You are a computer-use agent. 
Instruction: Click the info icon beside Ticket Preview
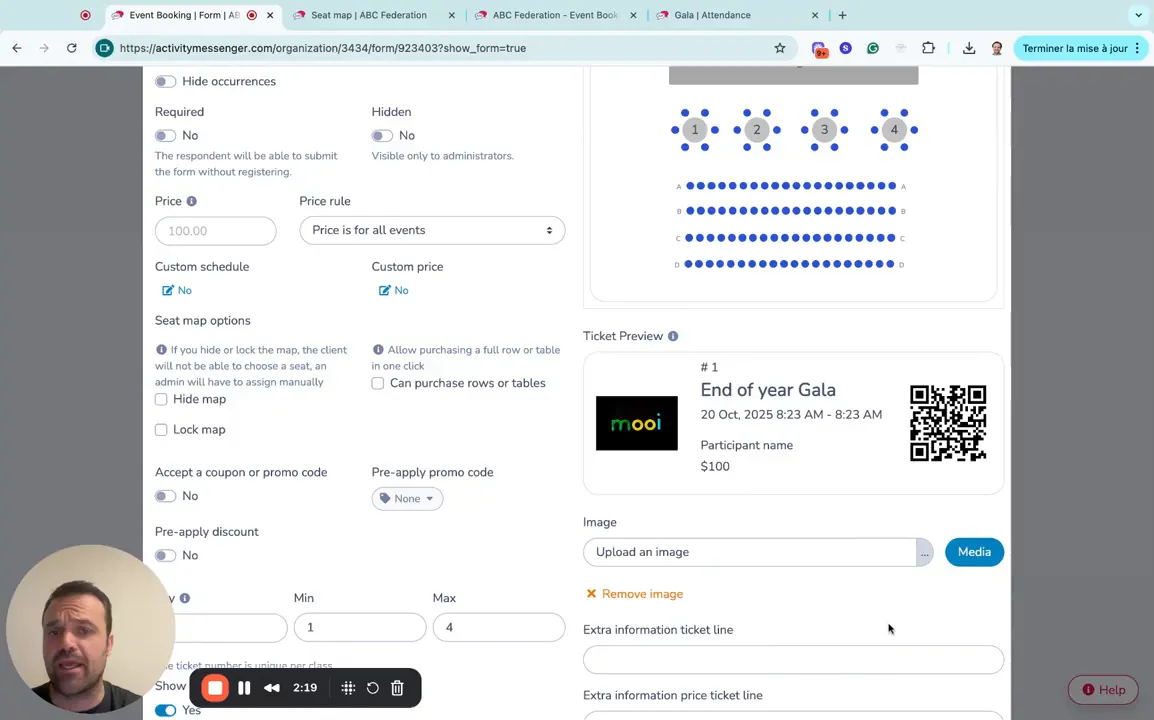(674, 336)
